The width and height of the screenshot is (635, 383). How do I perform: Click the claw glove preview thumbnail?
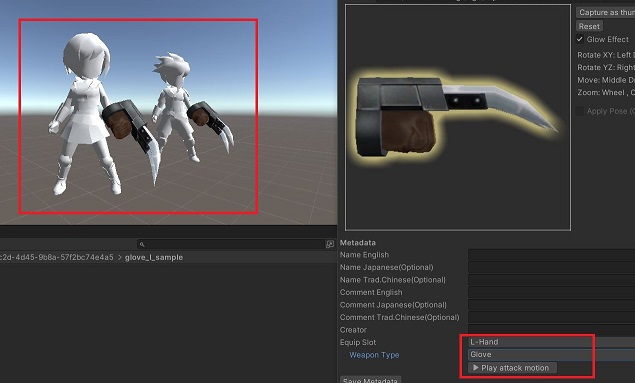458,118
